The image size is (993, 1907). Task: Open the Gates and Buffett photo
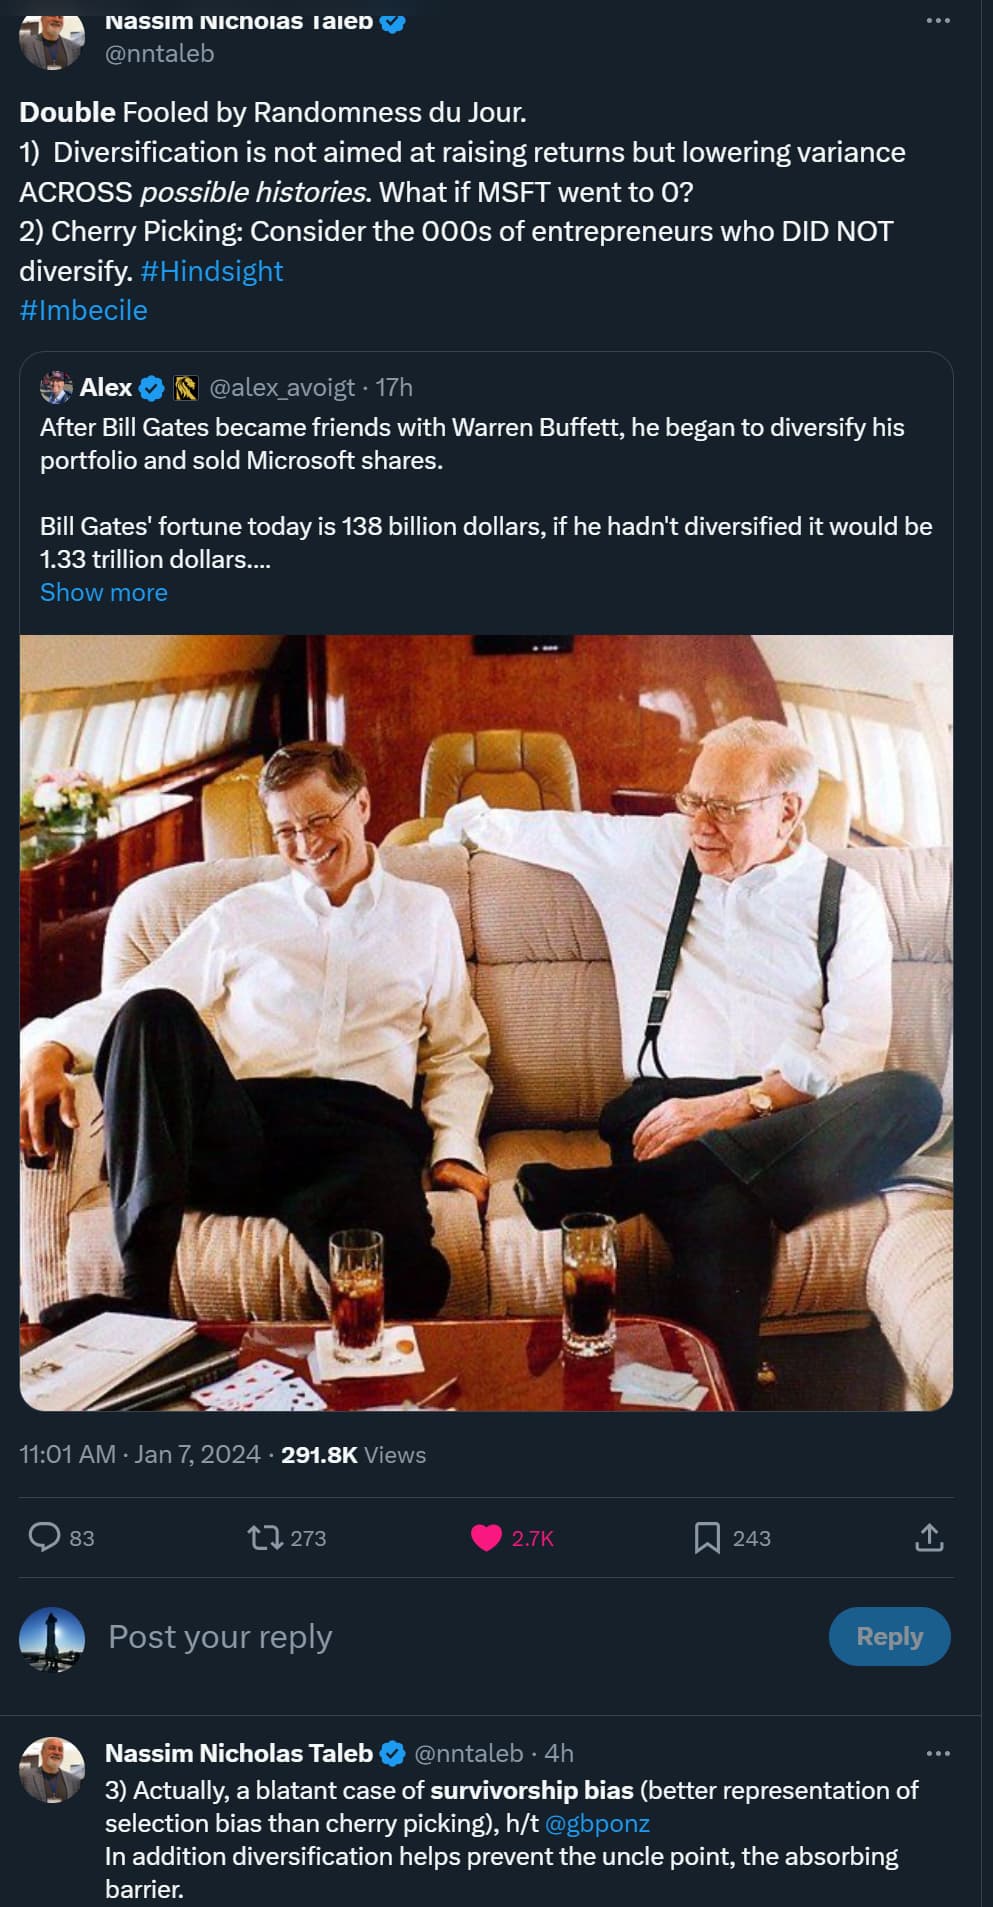[486, 1022]
